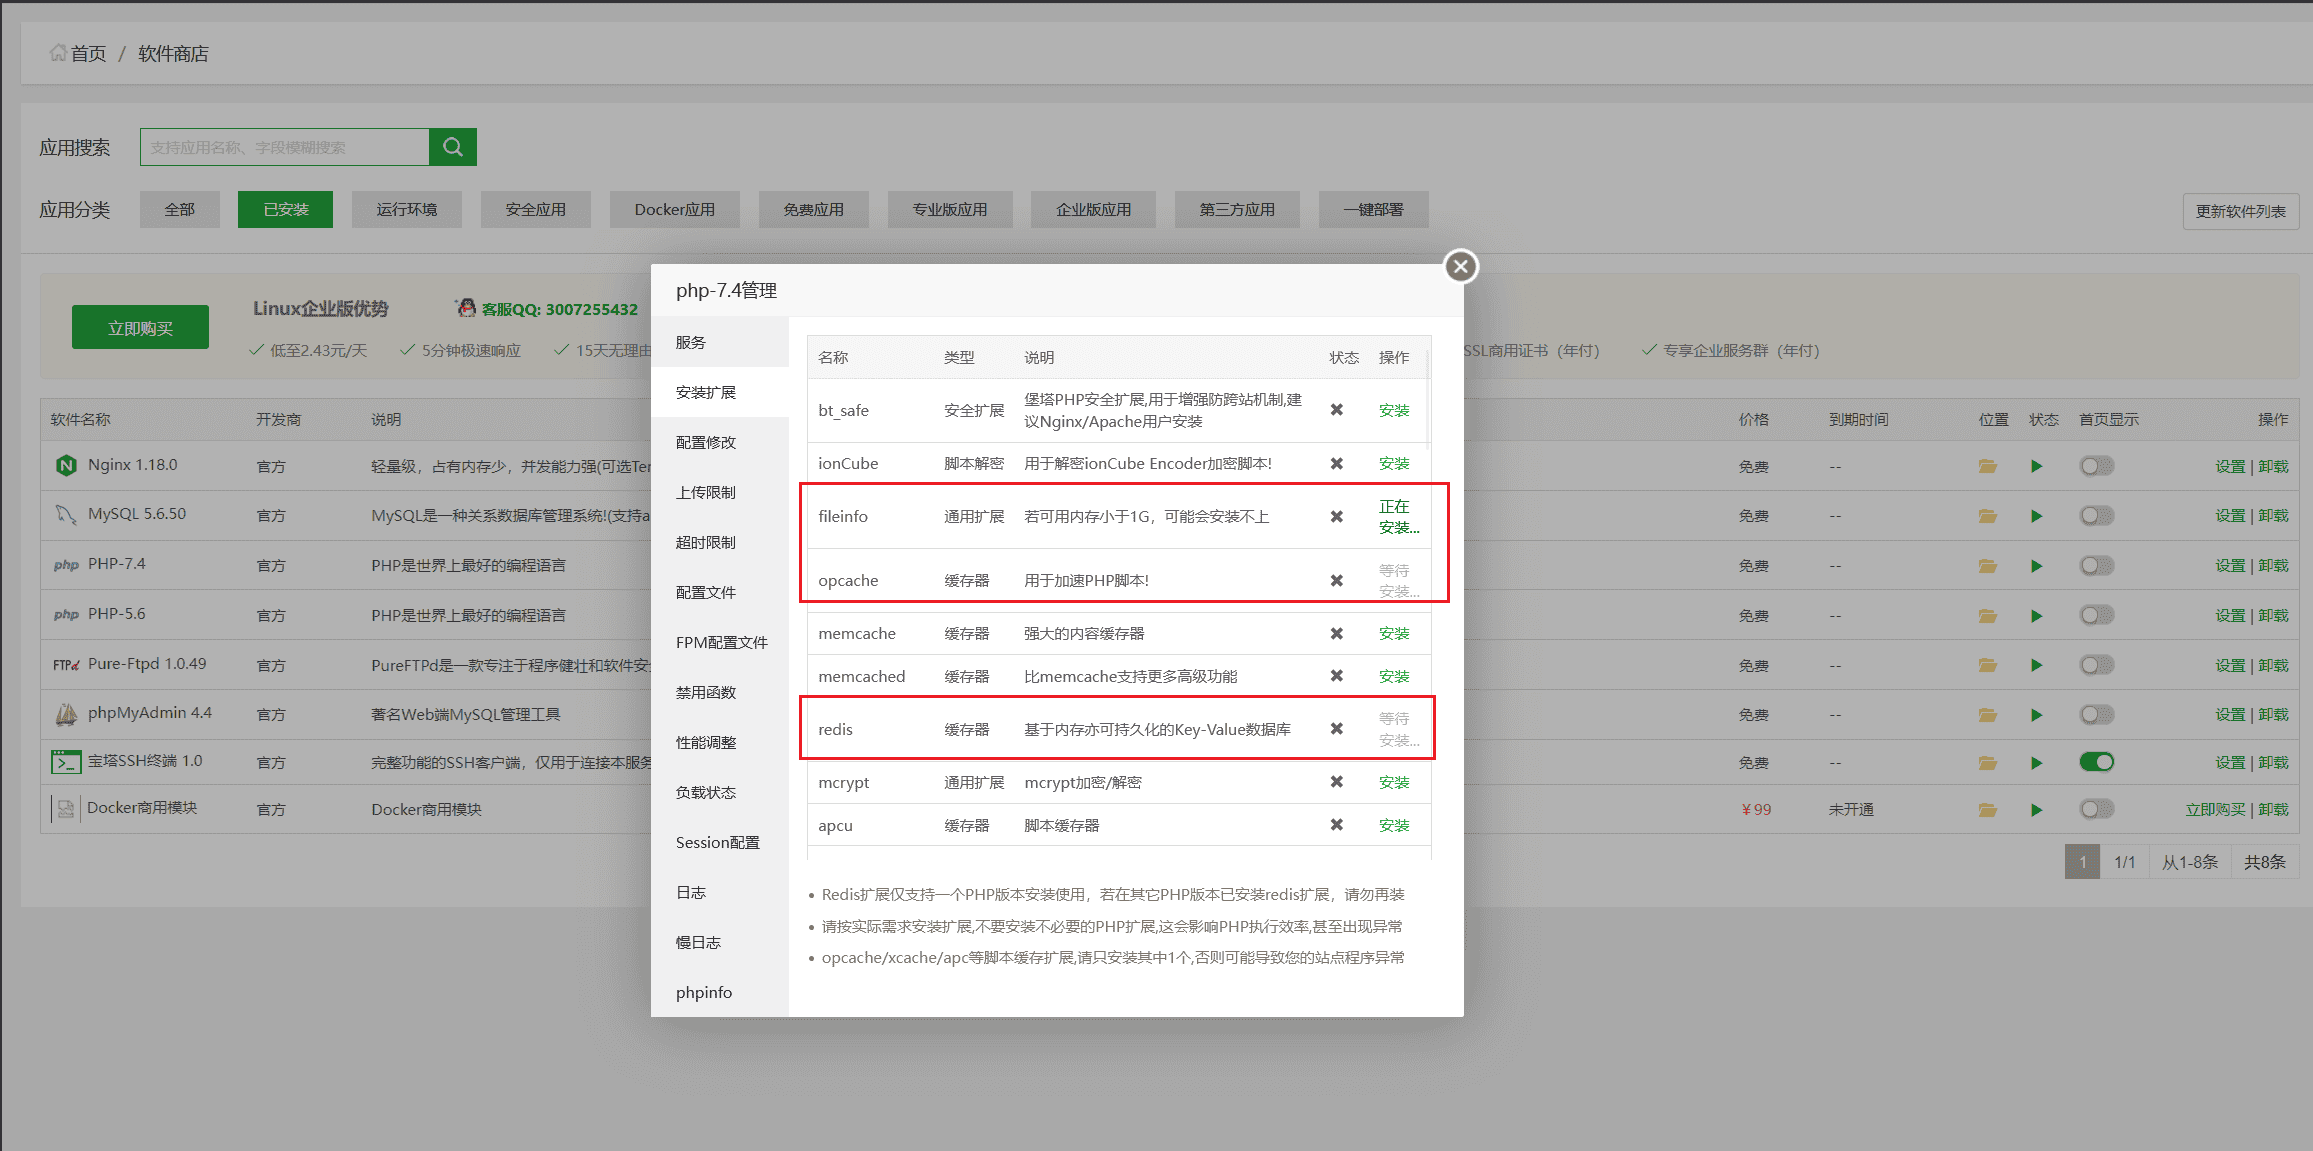The height and width of the screenshot is (1151, 2313).
Task: Open the phpMyAdmin application icon
Action: click(64, 713)
